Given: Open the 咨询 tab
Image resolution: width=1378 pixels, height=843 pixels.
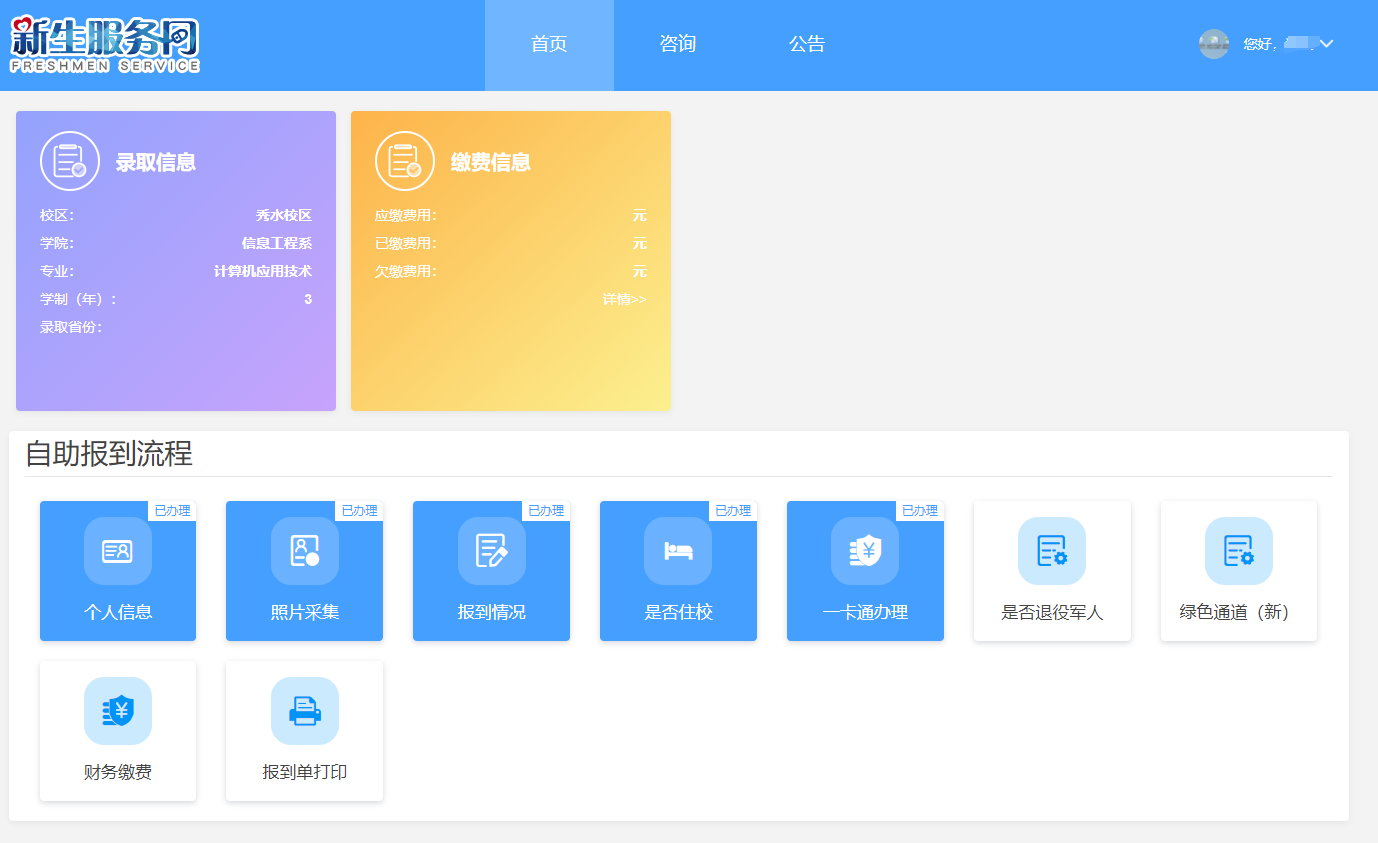Looking at the screenshot, I should click(678, 45).
